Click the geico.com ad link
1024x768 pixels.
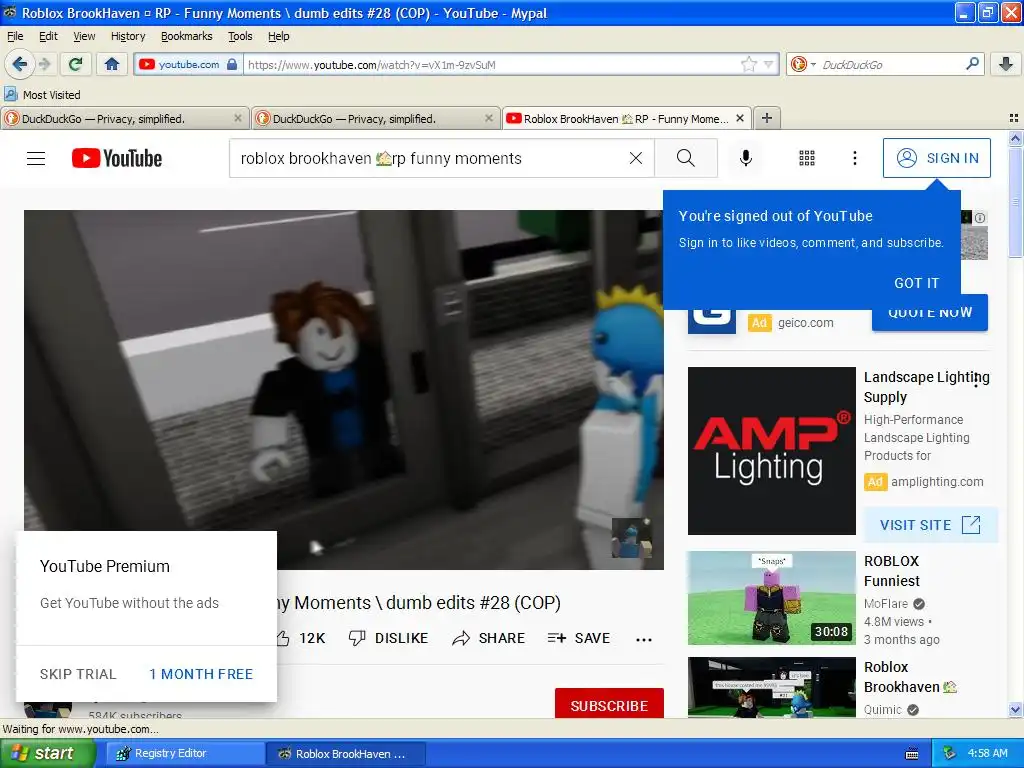click(x=805, y=323)
